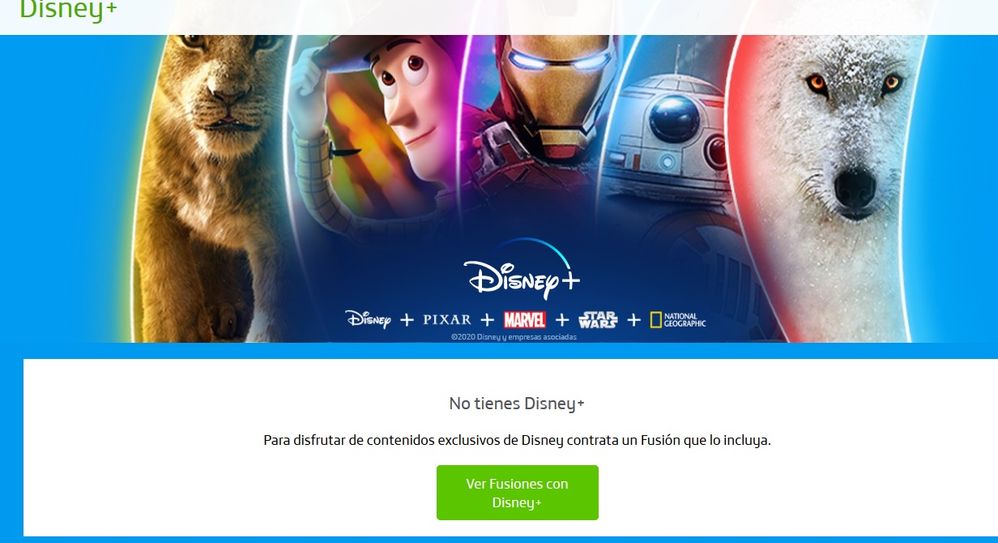This screenshot has width=998, height=543.
Task: Click the plus sign between Pixar and Marvel logos
Action: (488, 320)
